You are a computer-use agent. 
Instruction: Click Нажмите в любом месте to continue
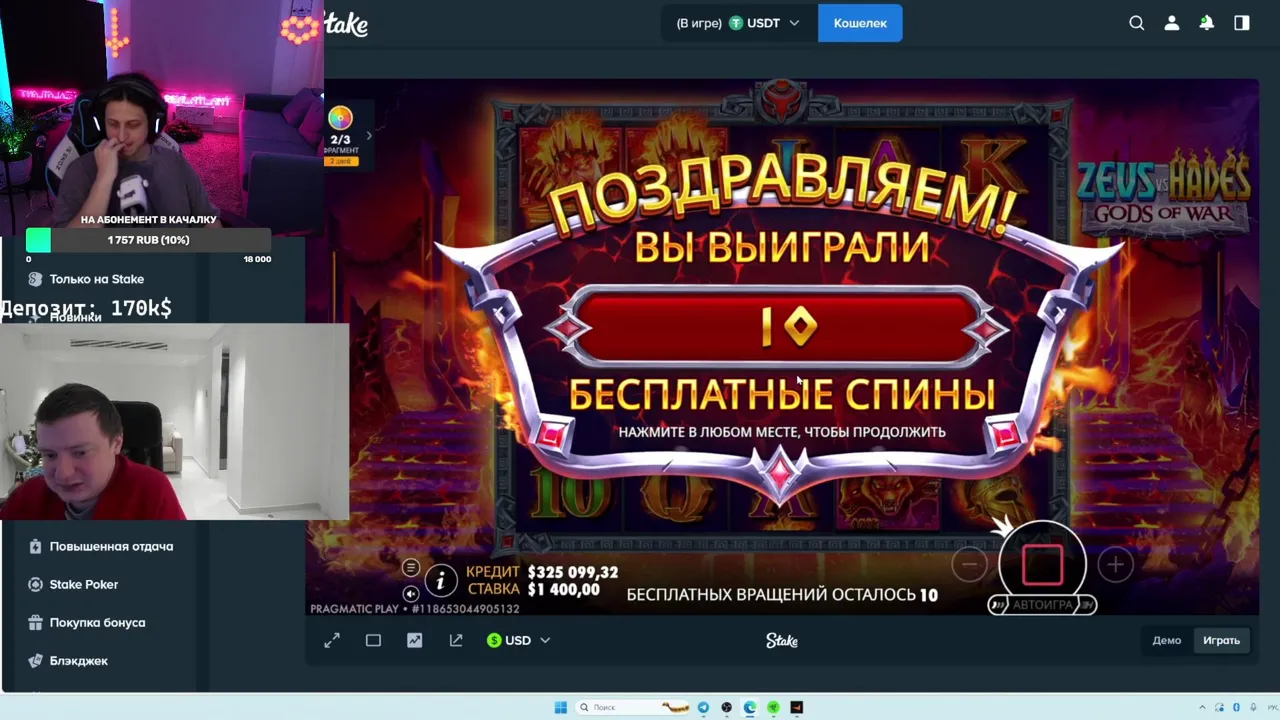(782, 432)
